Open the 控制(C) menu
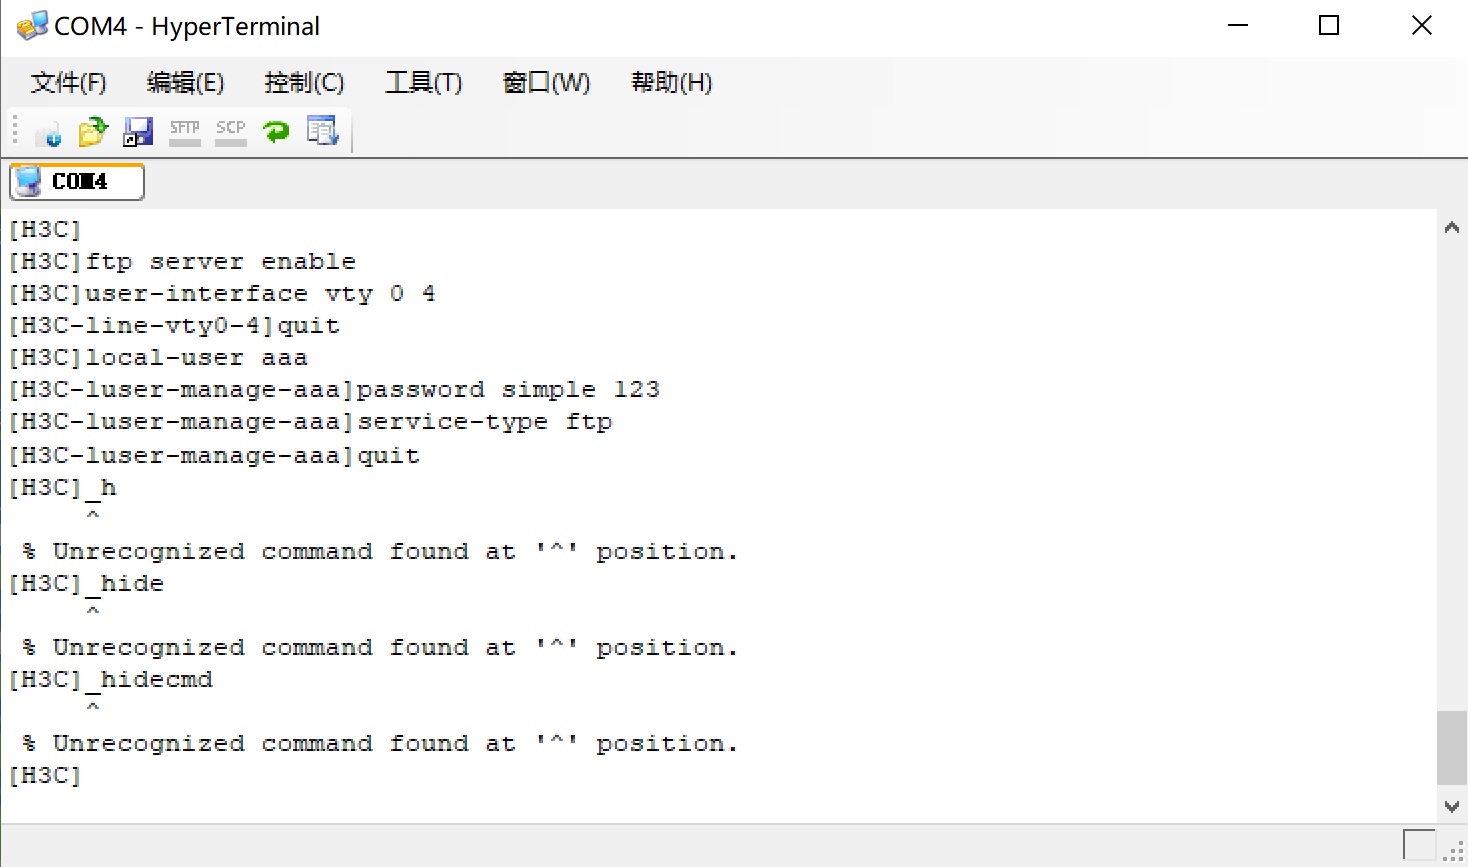 coord(304,83)
